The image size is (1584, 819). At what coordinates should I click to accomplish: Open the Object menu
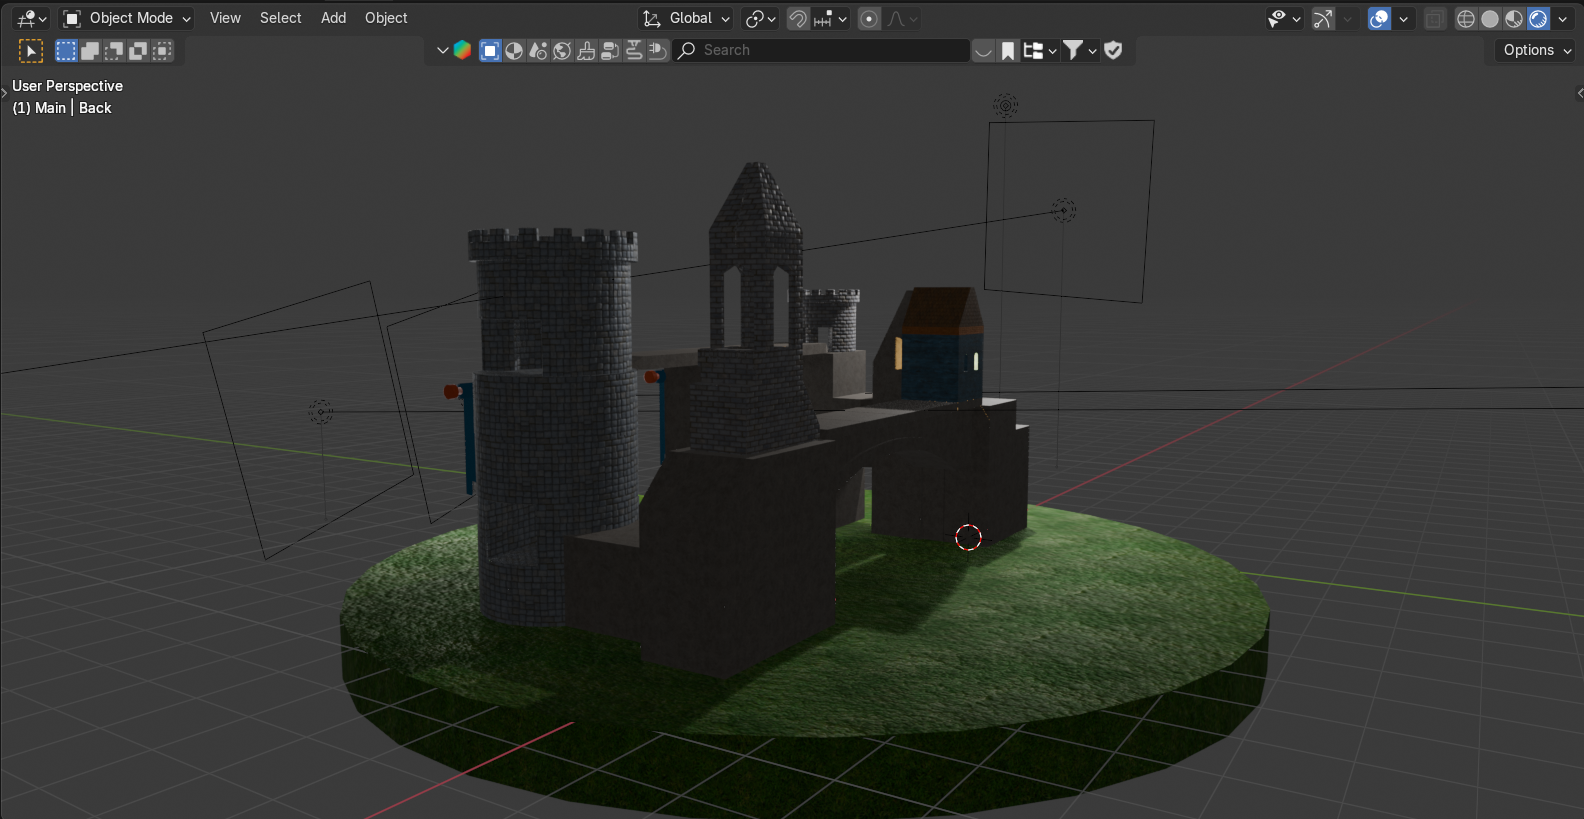[x=386, y=18]
